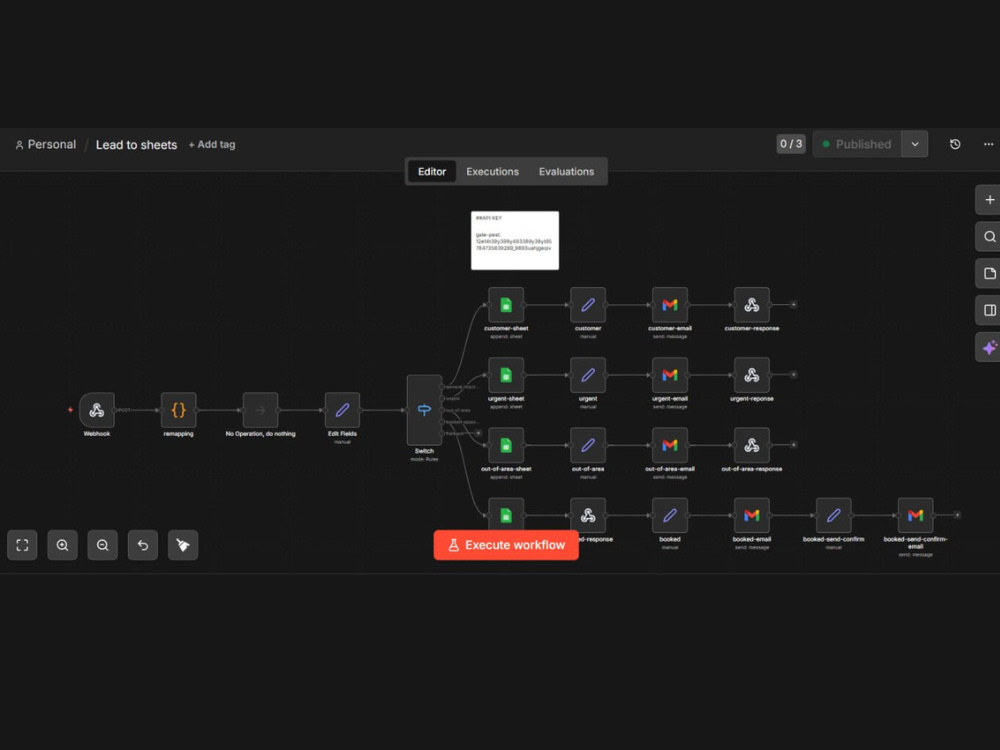
Task: Click the undo/reset zoom arrow icon
Action: pyautogui.click(x=143, y=545)
